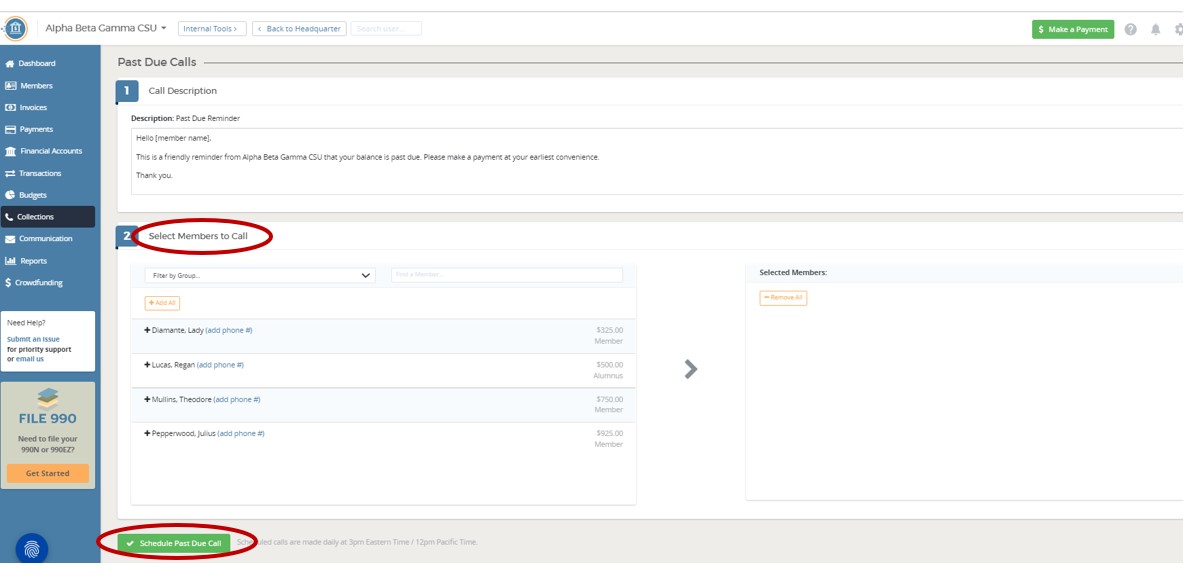Open the Filter by Group dropdown

coord(259,275)
